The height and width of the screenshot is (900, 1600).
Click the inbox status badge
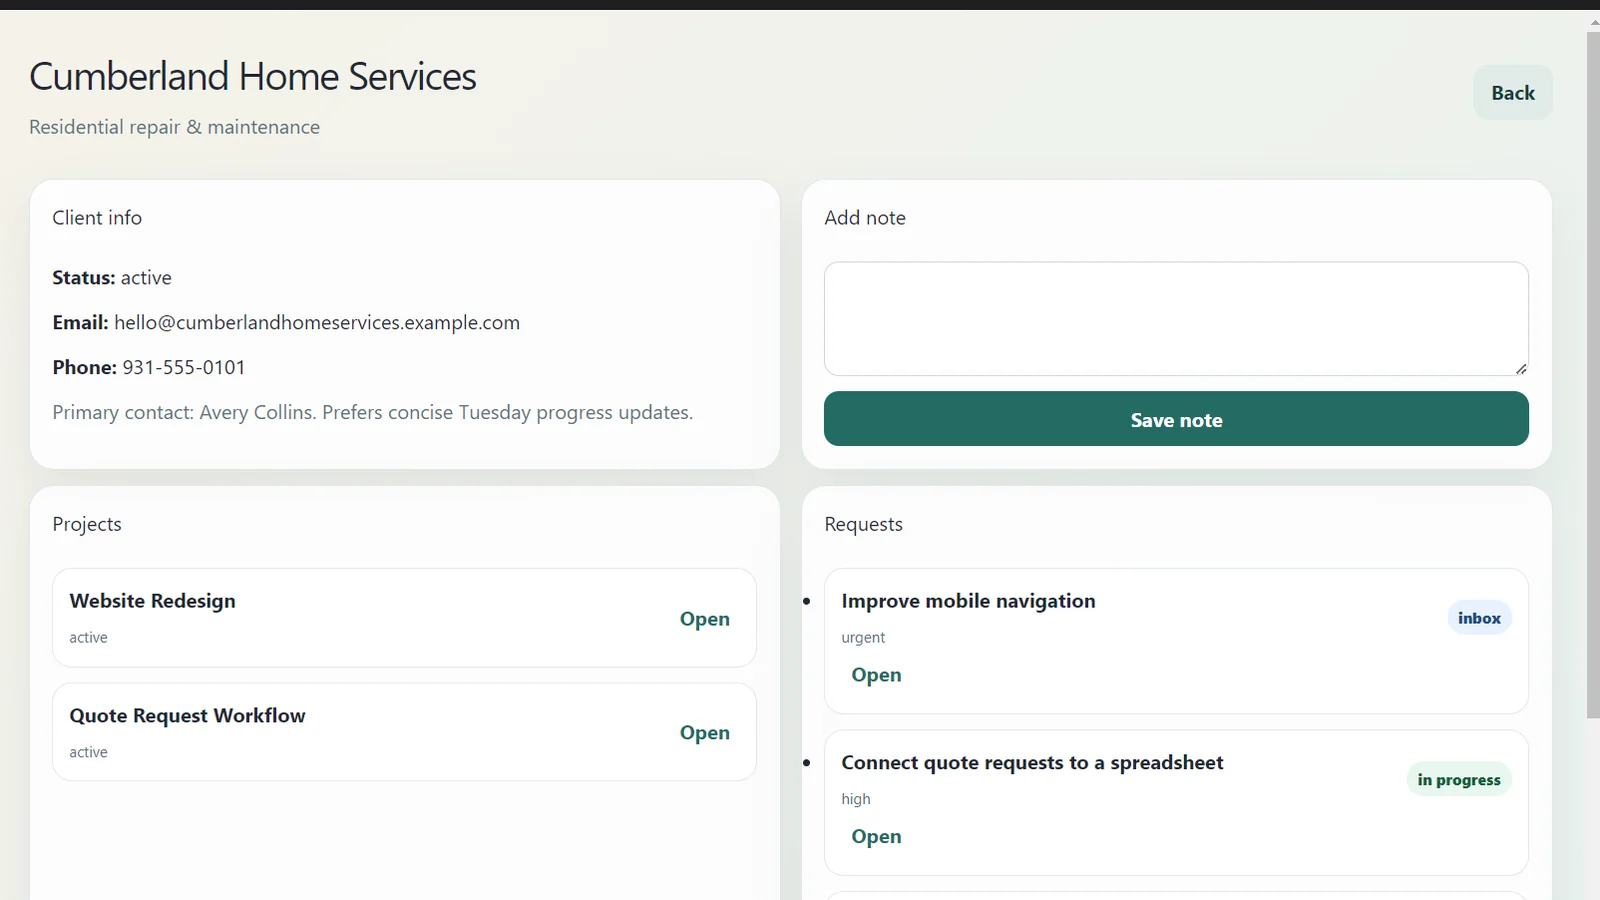click(x=1479, y=618)
